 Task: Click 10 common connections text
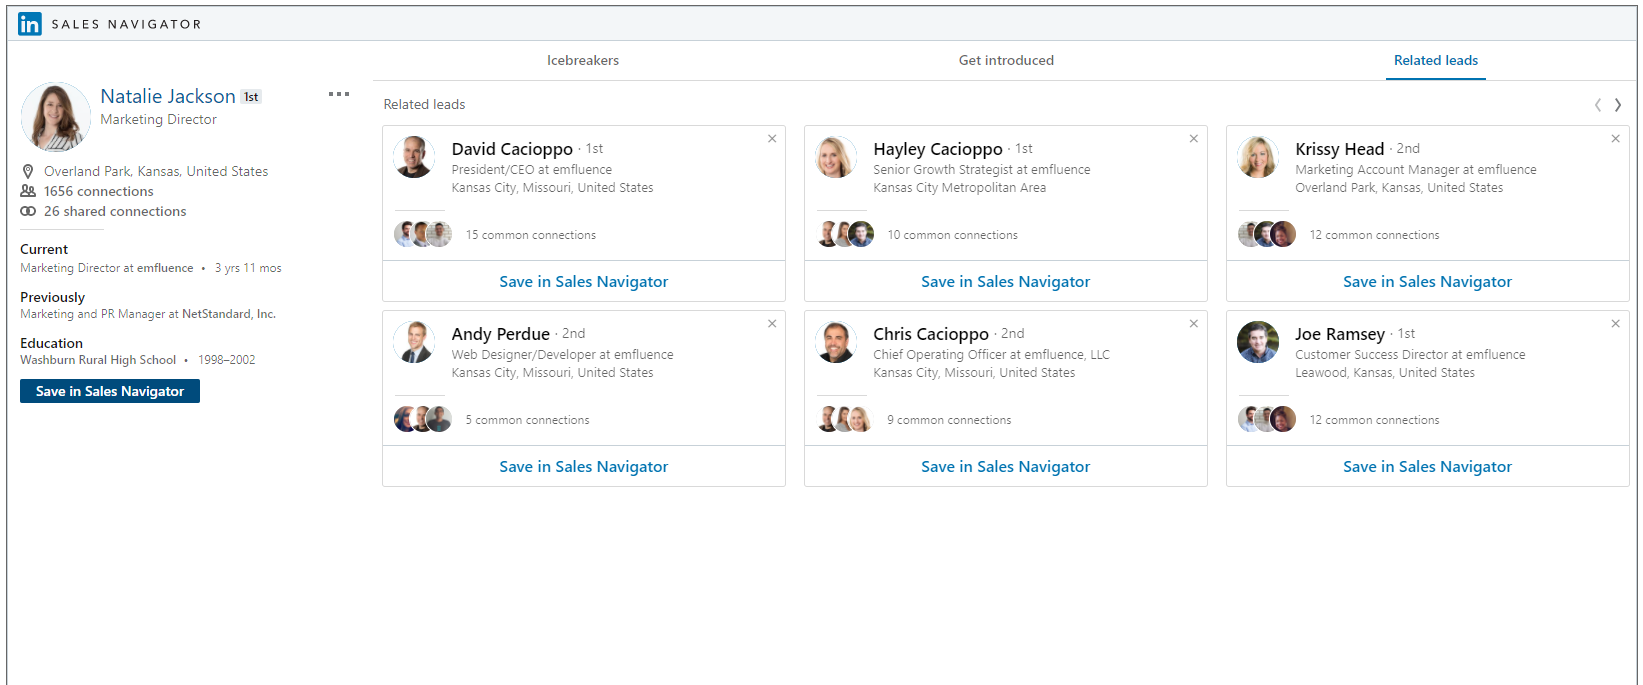pos(953,235)
